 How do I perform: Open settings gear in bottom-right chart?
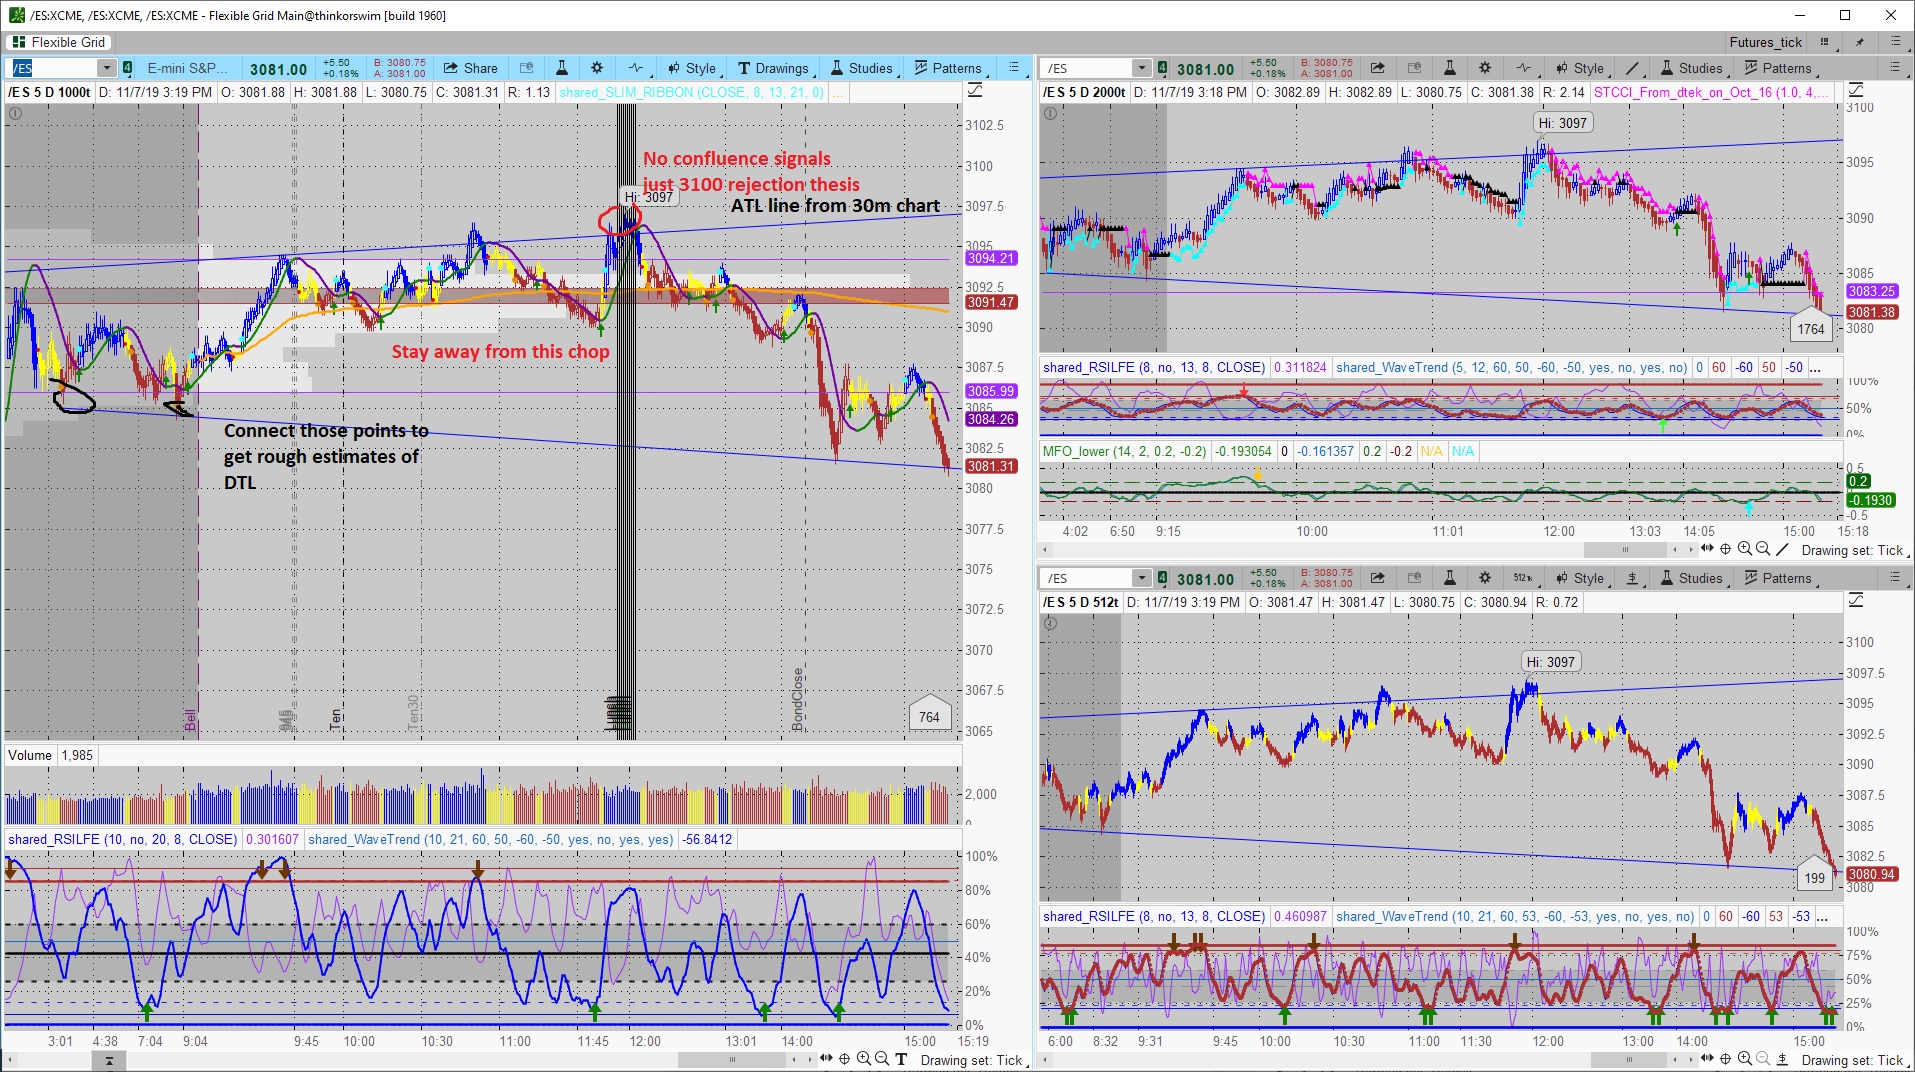[1485, 578]
